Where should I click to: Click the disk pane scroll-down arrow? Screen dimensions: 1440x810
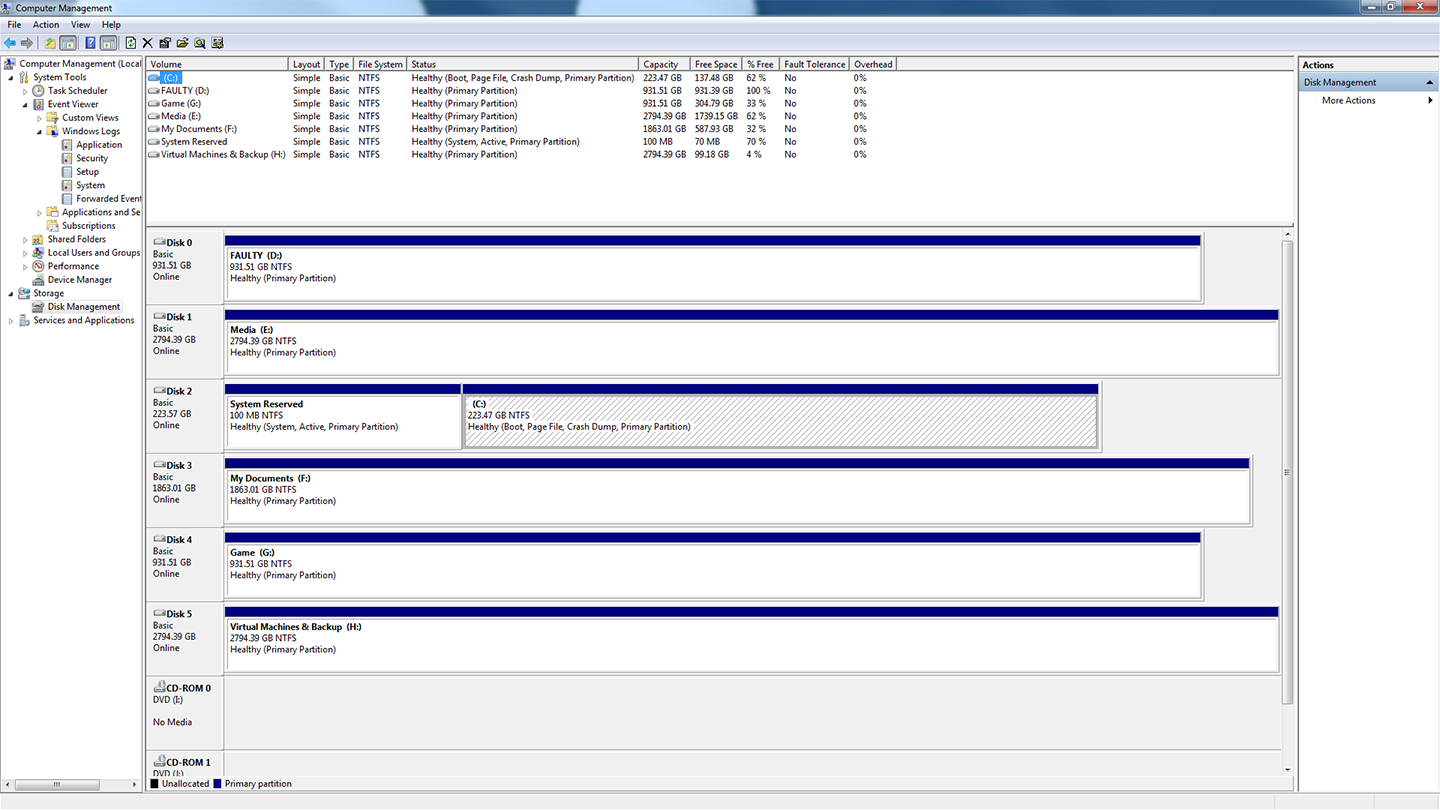1288,770
